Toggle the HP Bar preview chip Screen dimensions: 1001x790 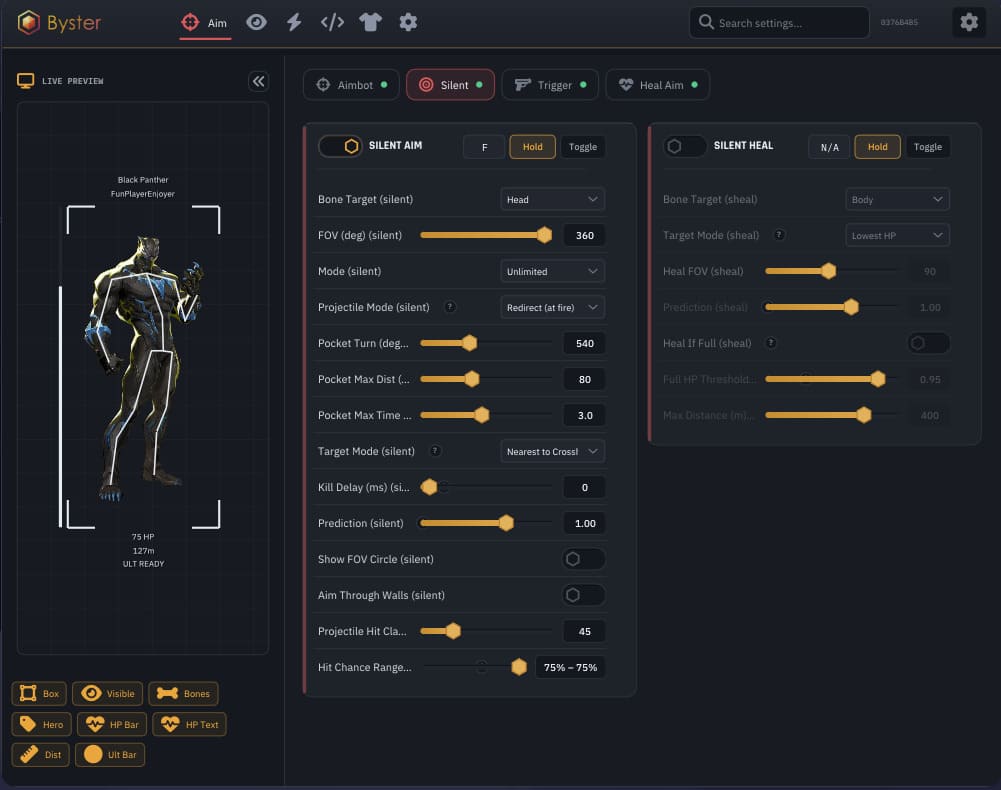[x=112, y=724]
